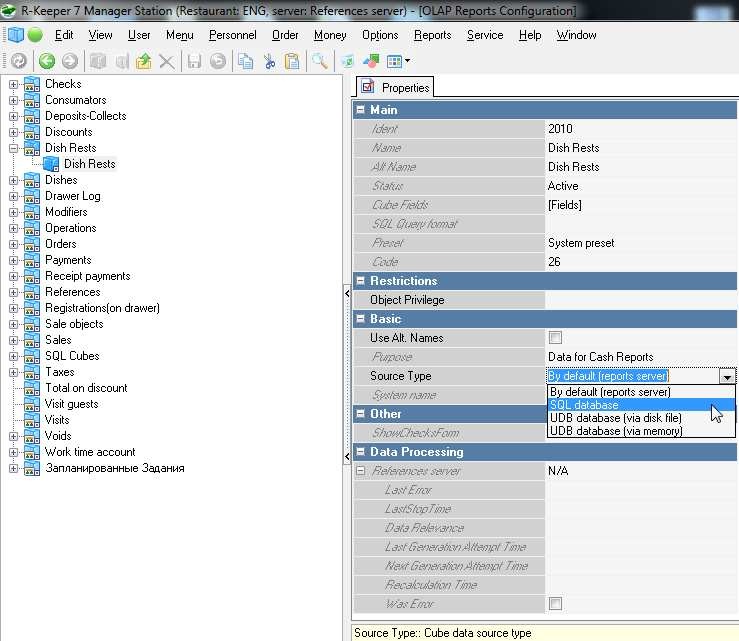Open the Source Type dropdown arrow
The image size is (739, 641).
click(727, 377)
